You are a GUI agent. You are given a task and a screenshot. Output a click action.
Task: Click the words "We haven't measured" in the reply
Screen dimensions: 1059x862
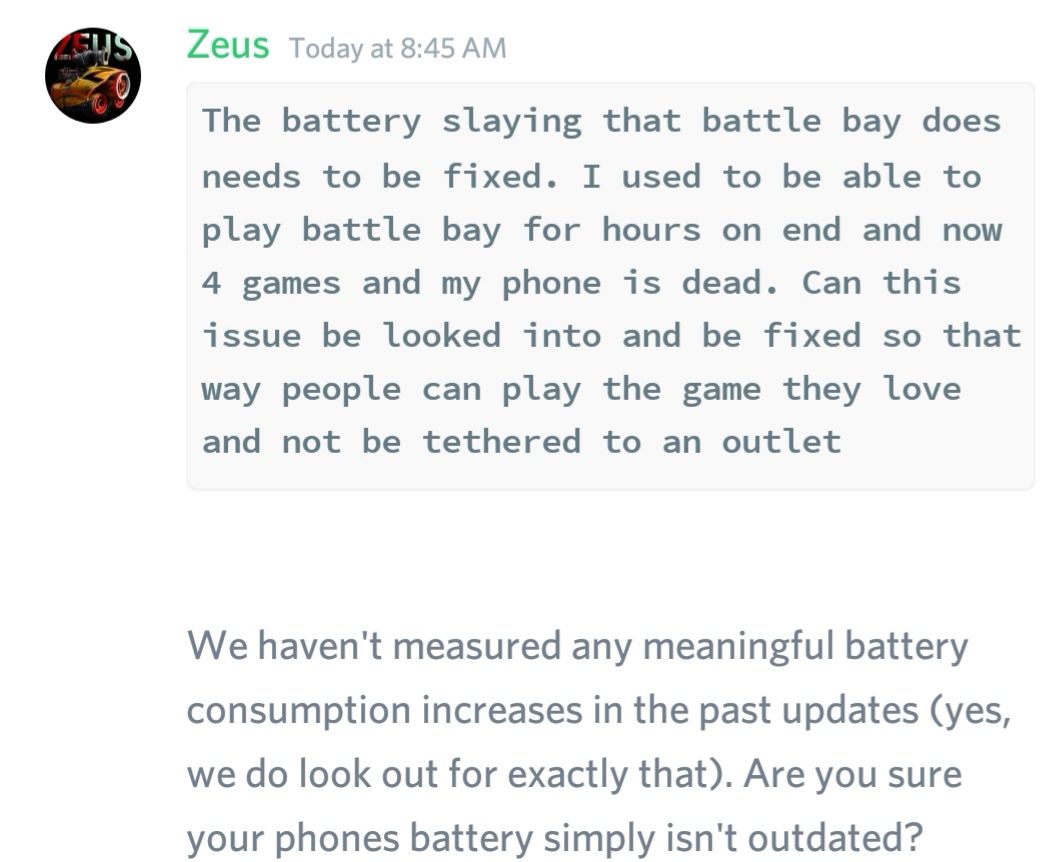[x=374, y=646]
